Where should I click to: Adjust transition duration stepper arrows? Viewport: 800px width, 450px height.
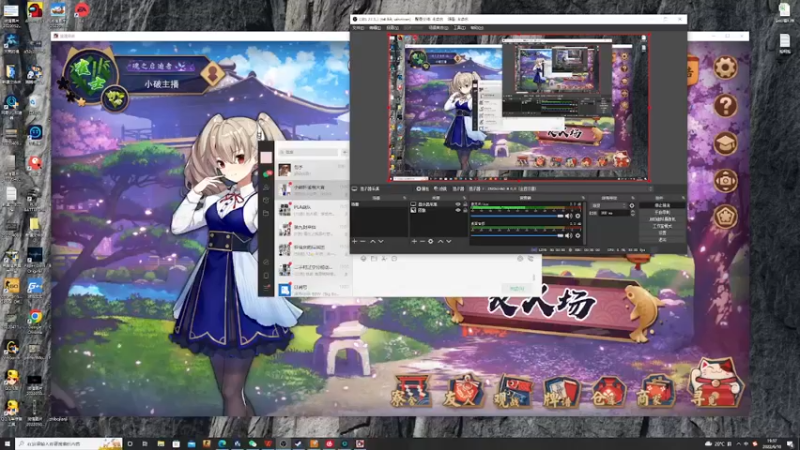(633, 213)
